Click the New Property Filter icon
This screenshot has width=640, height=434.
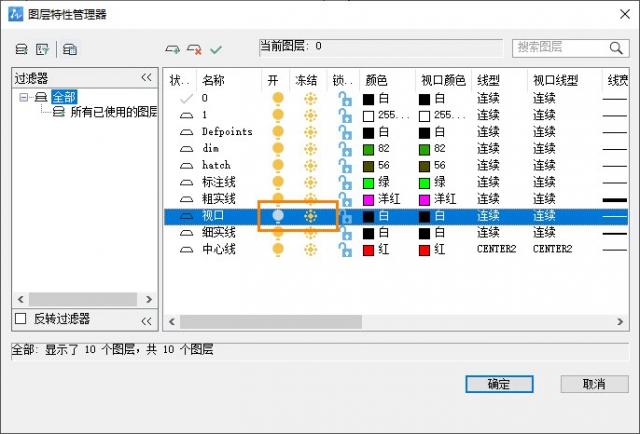click(x=21, y=48)
